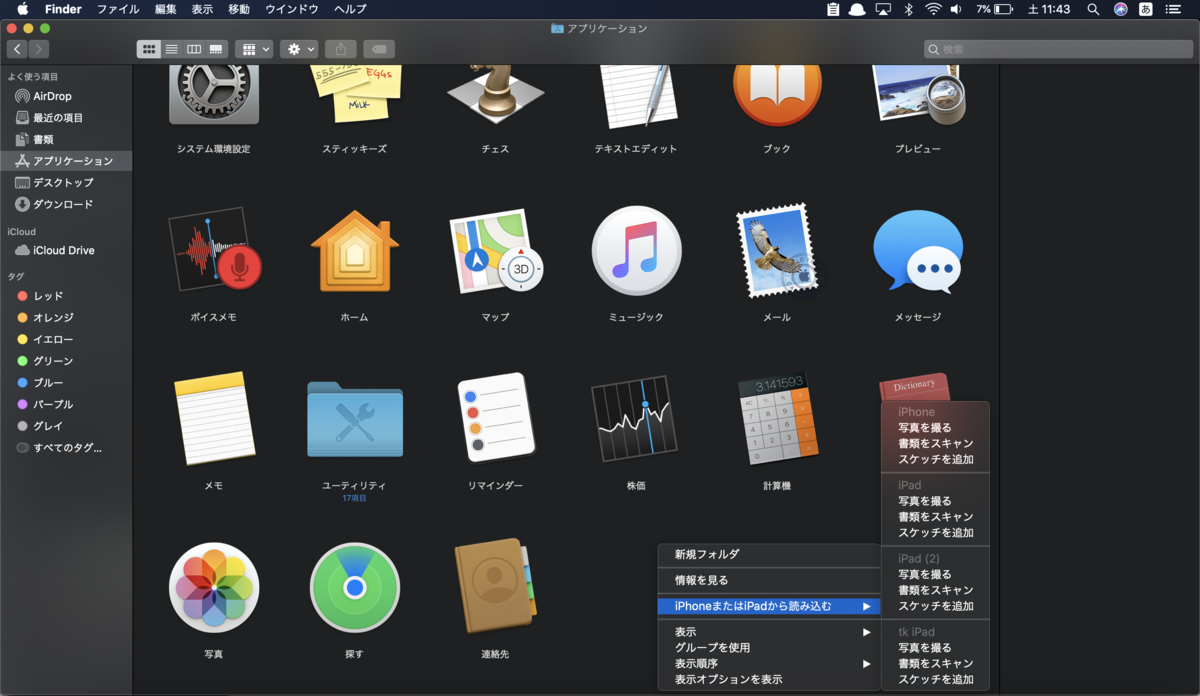Choose 書類をスキャン under iPad (2)
Screen dimensions: 1200x696
coord(935,590)
